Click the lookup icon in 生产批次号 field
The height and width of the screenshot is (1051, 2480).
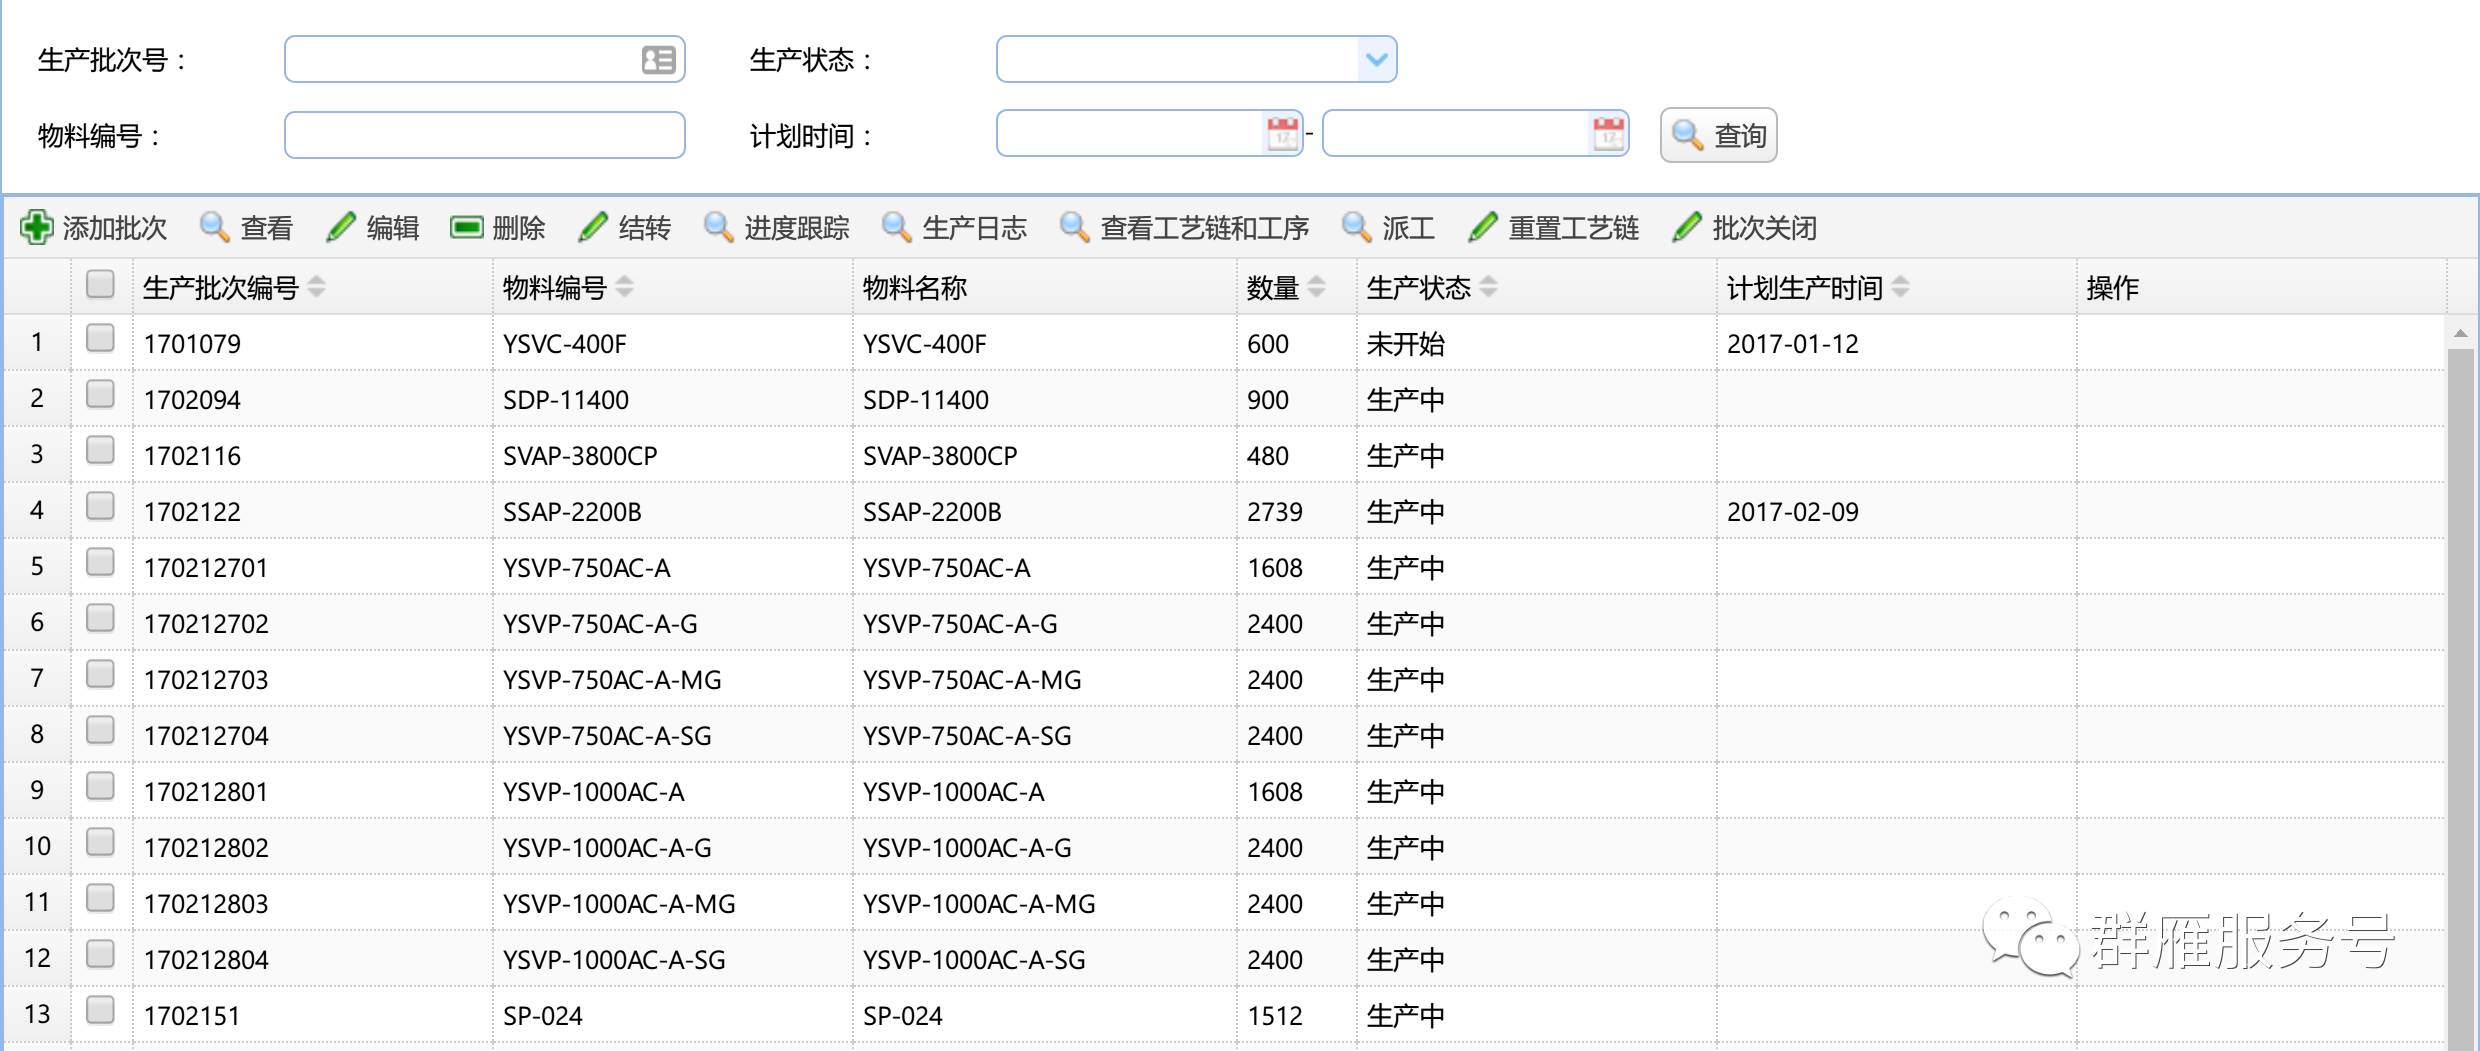pyautogui.click(x=658, y=60)
